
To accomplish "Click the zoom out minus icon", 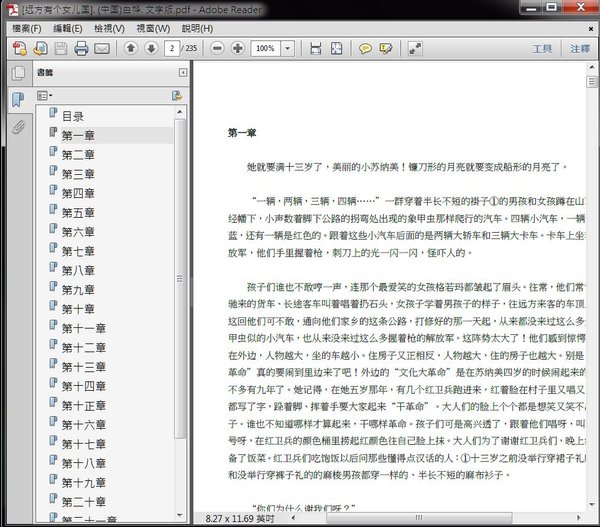I will pos(215,48).
